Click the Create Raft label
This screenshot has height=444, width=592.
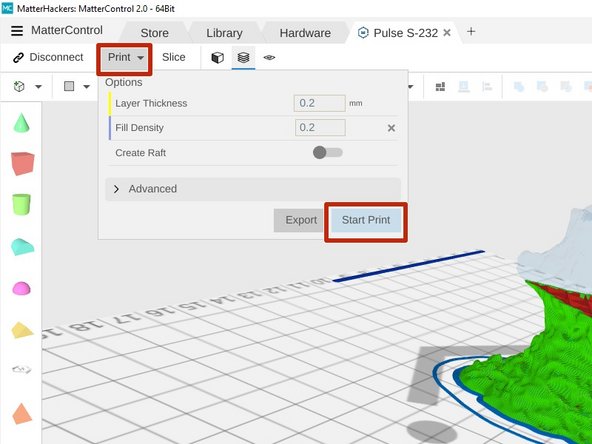point(140,153)
